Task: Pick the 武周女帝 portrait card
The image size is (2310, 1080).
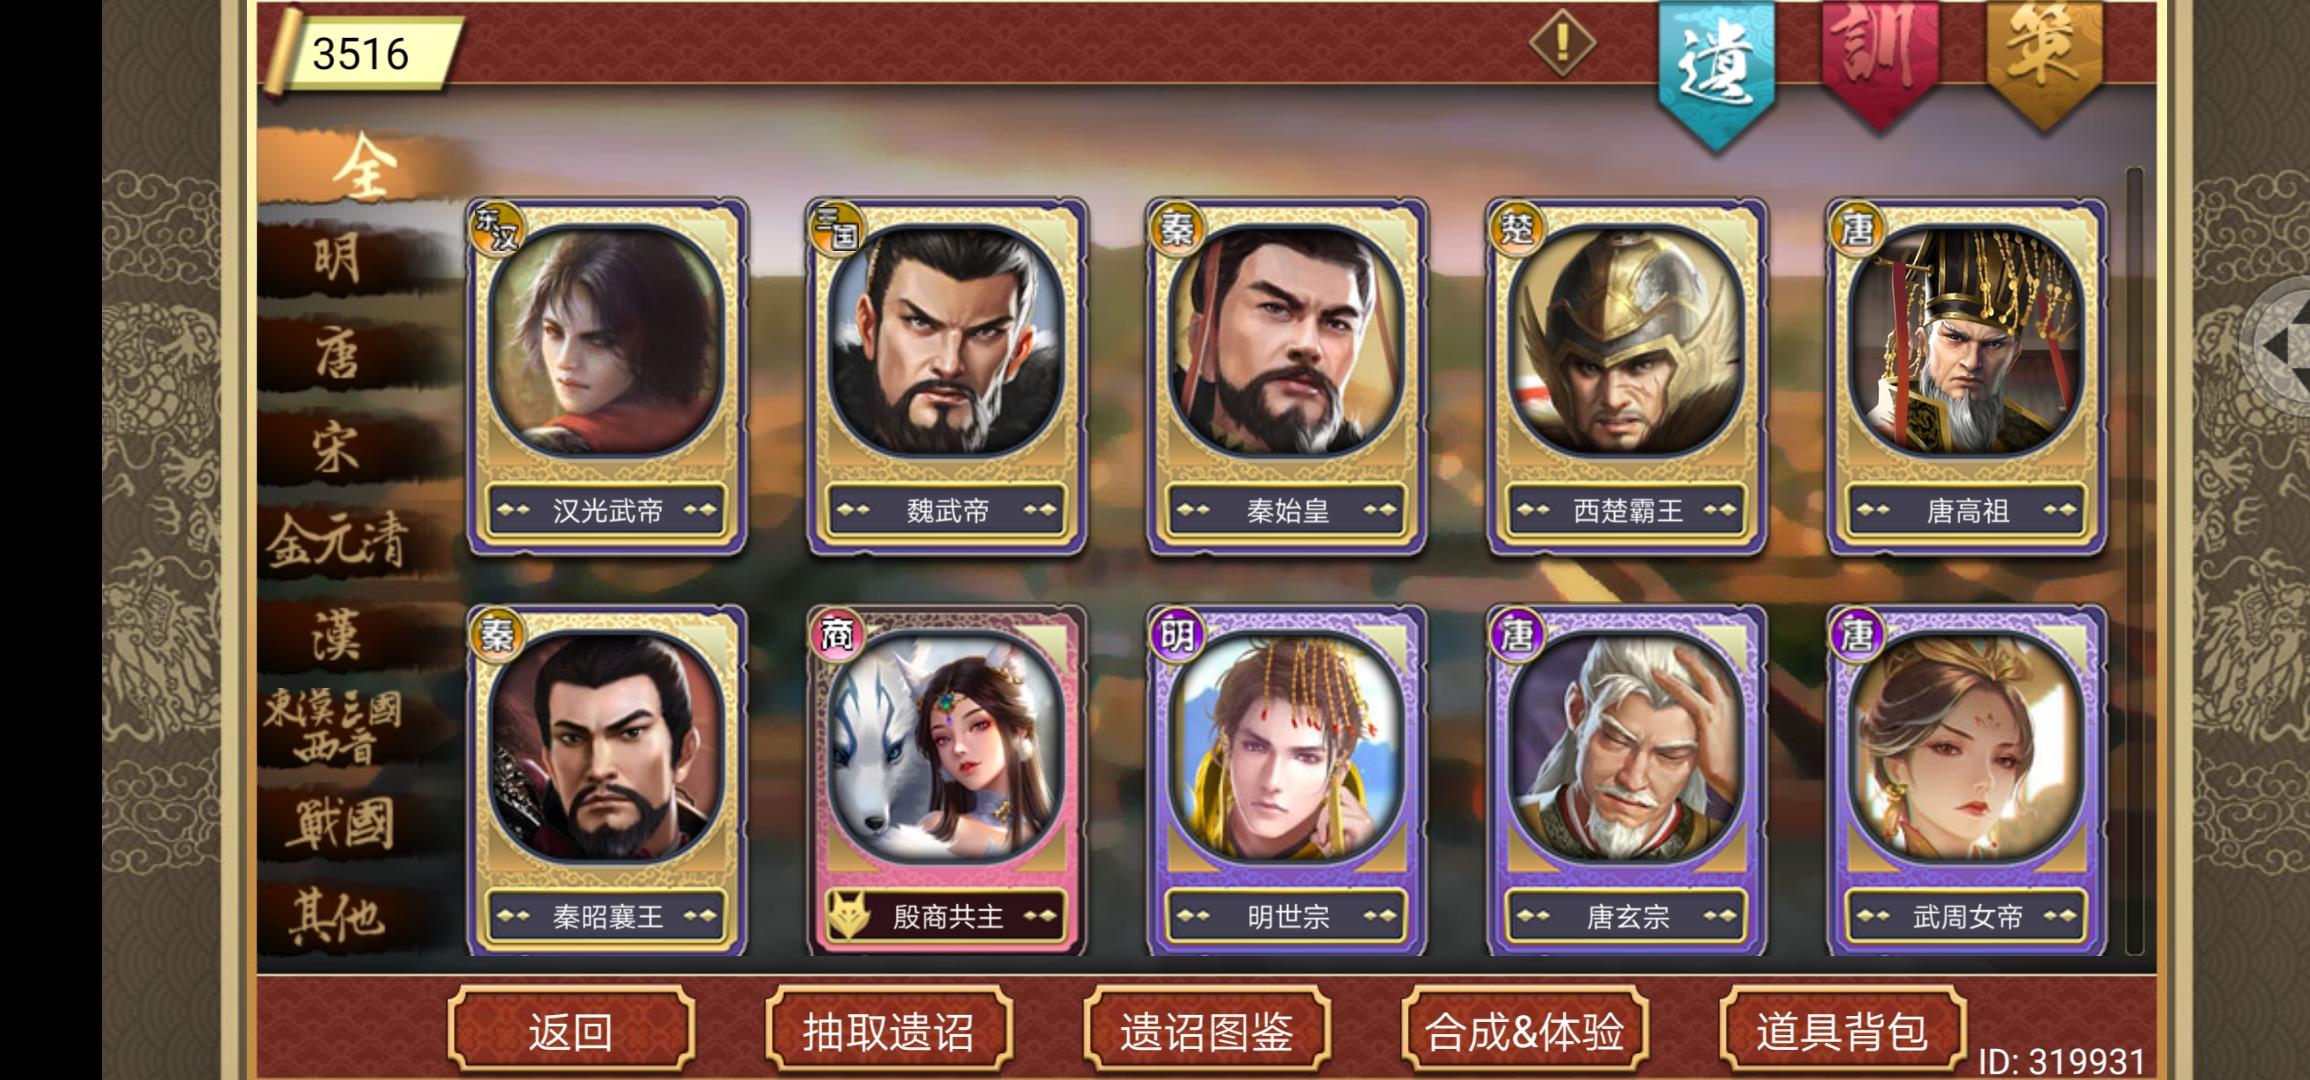Action: click(1966, 781)
